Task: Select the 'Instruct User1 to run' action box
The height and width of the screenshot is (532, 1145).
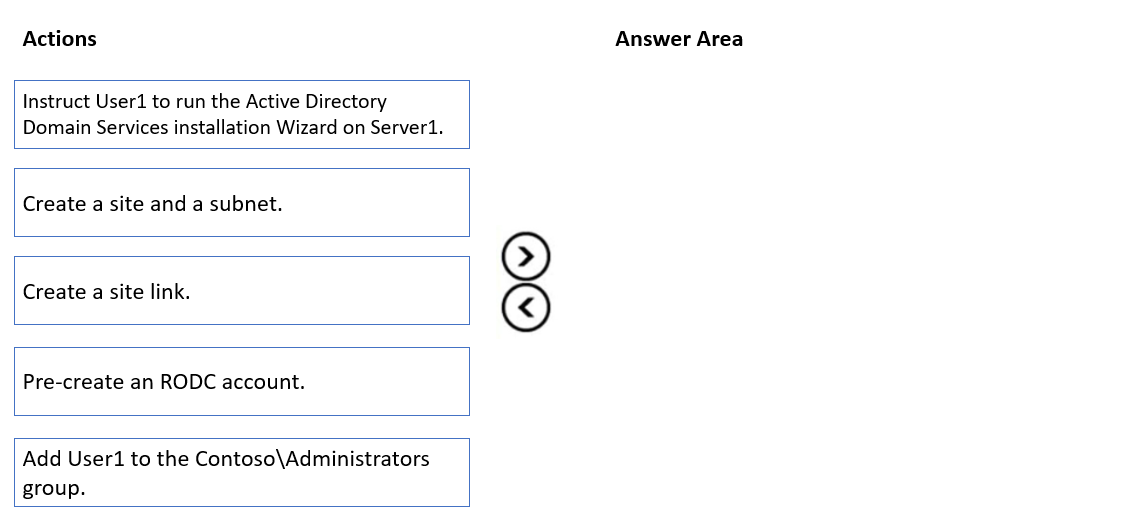Action: tap(241, 114)
